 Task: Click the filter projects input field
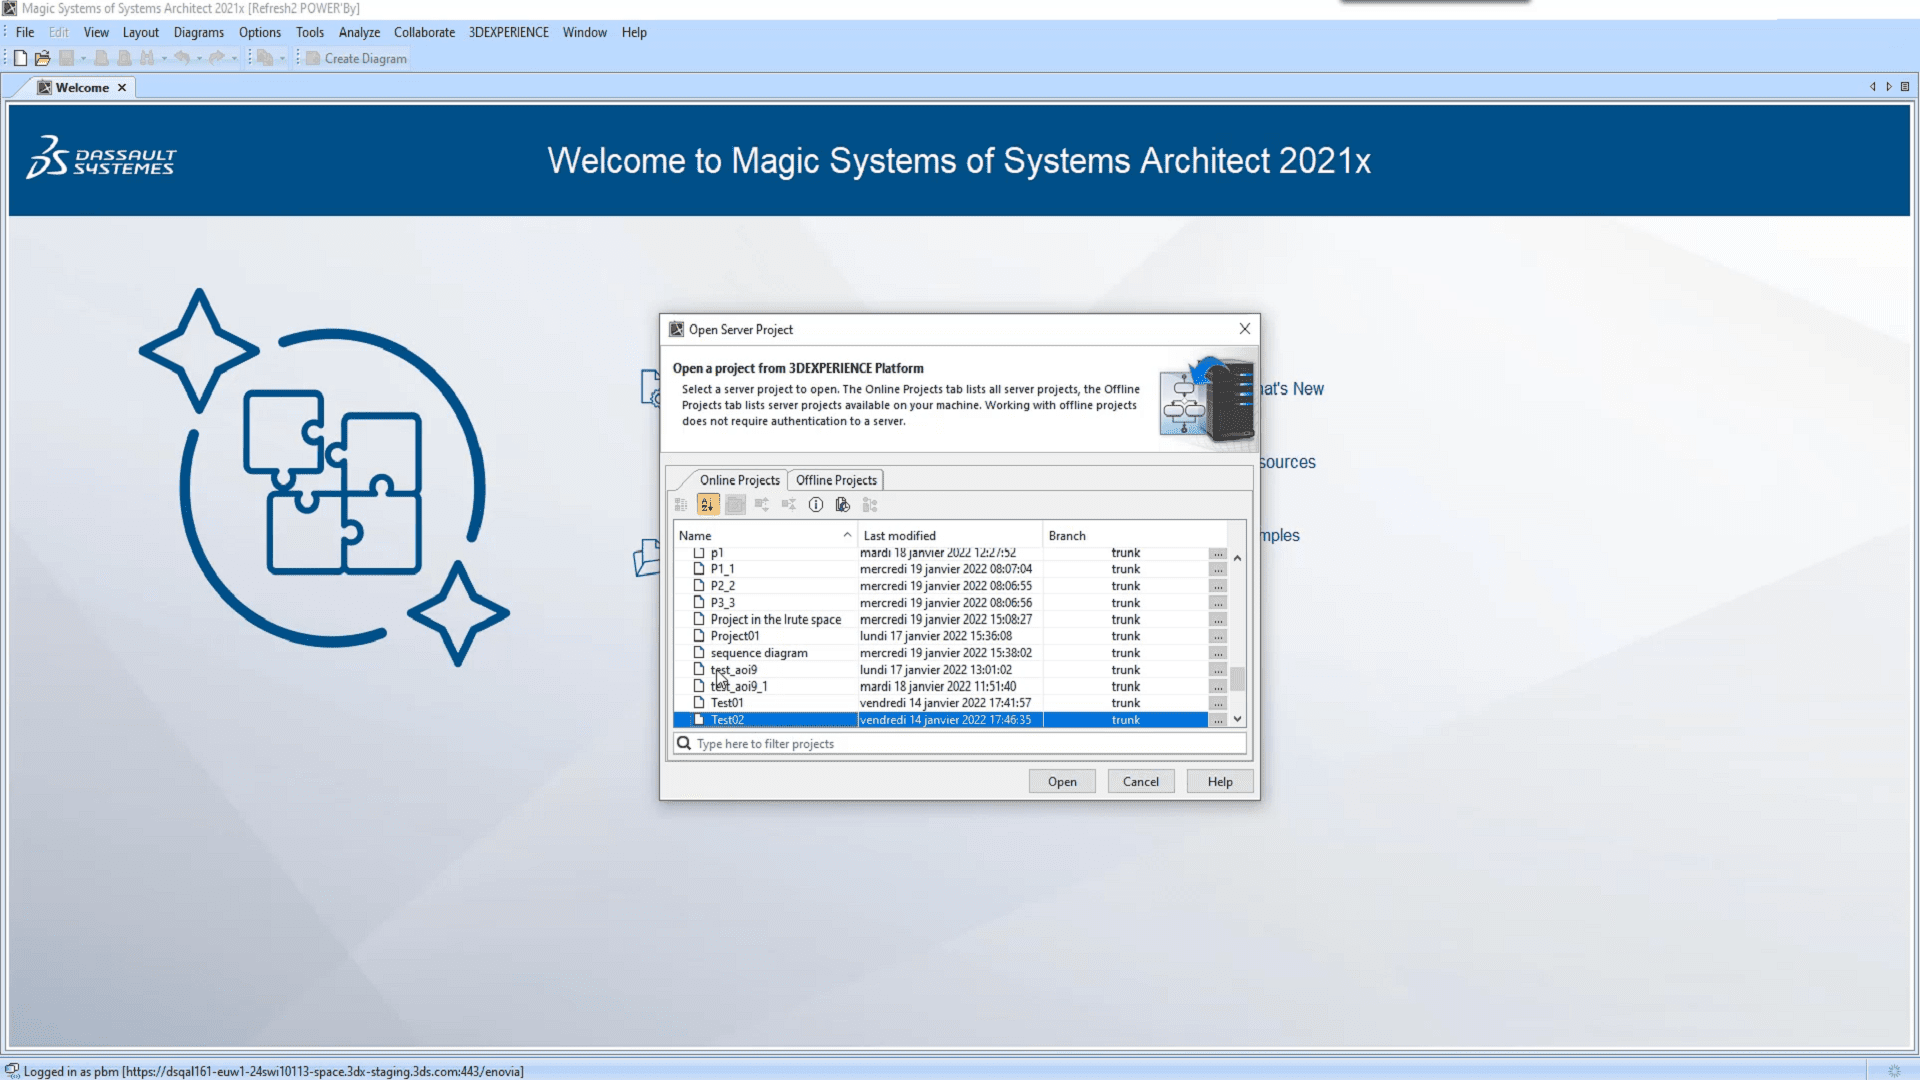coord(960,743)
